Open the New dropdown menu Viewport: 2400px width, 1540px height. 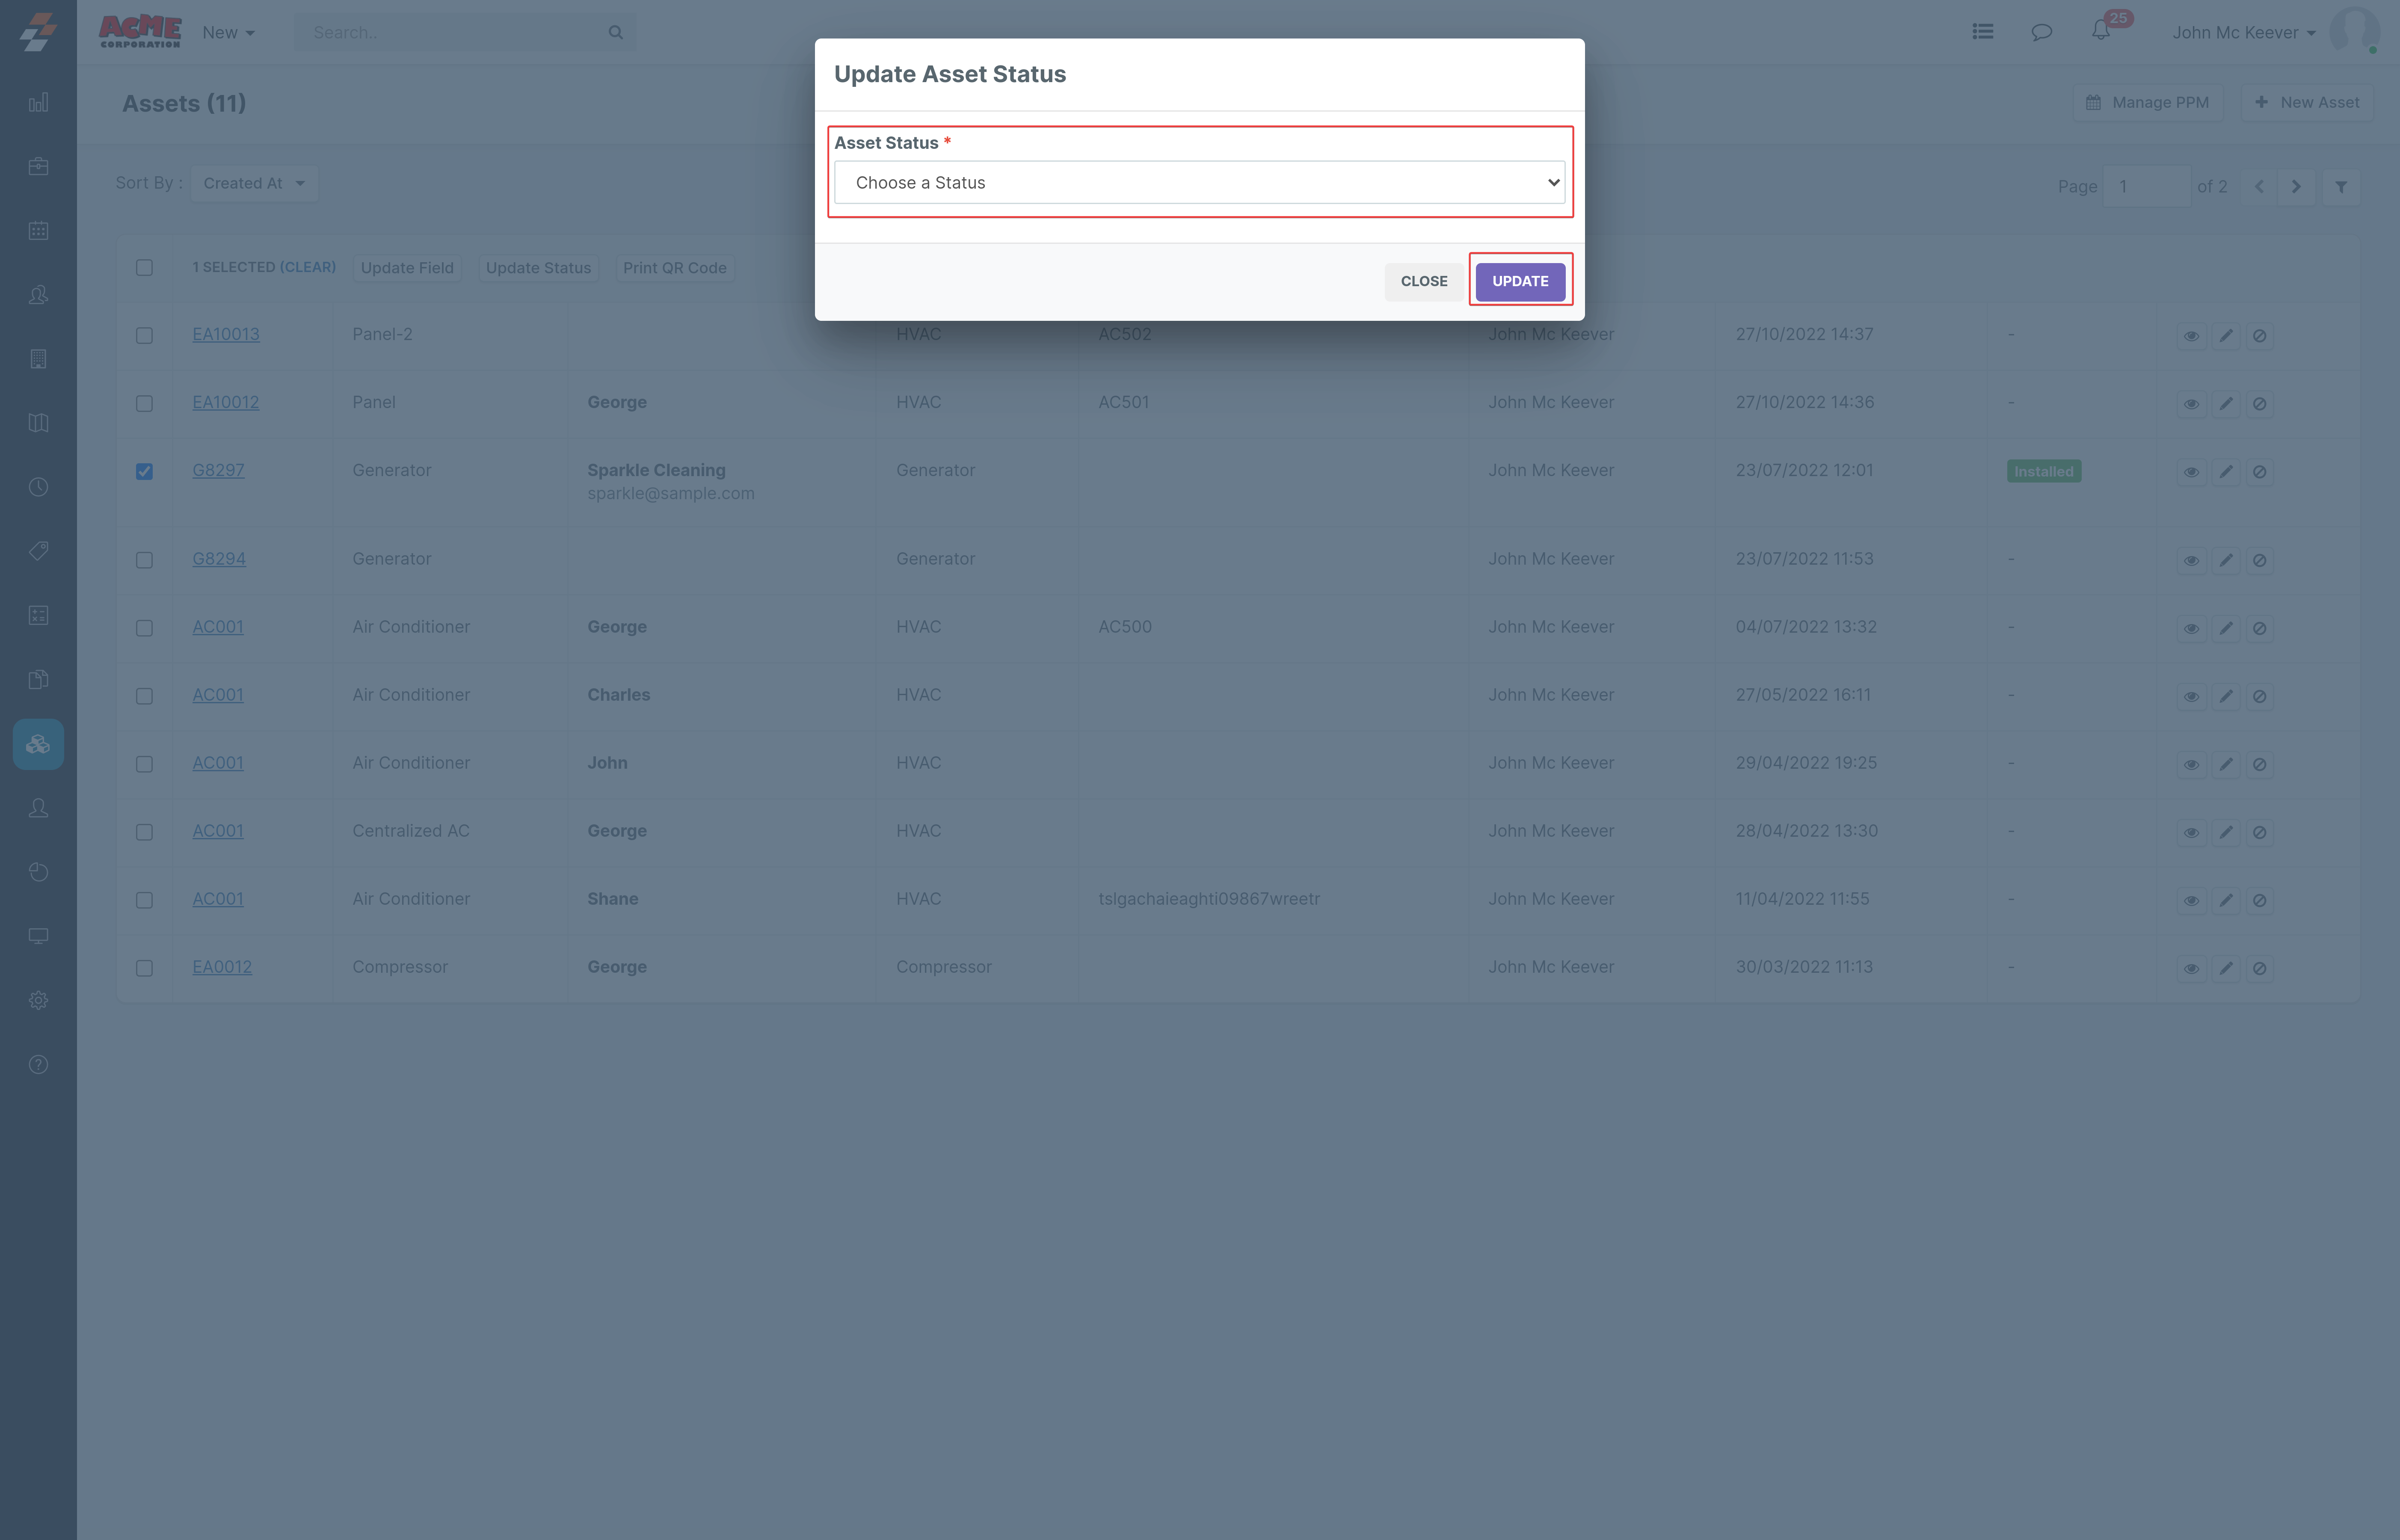point(228,33)
